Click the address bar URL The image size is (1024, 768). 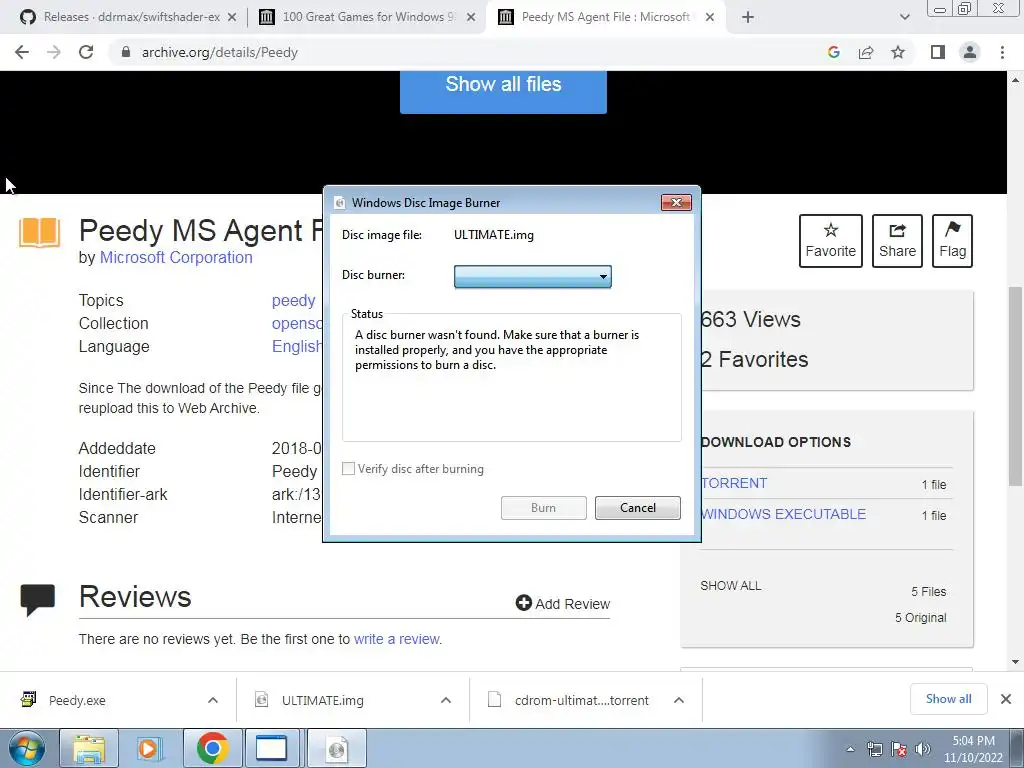tap(219, 52)
